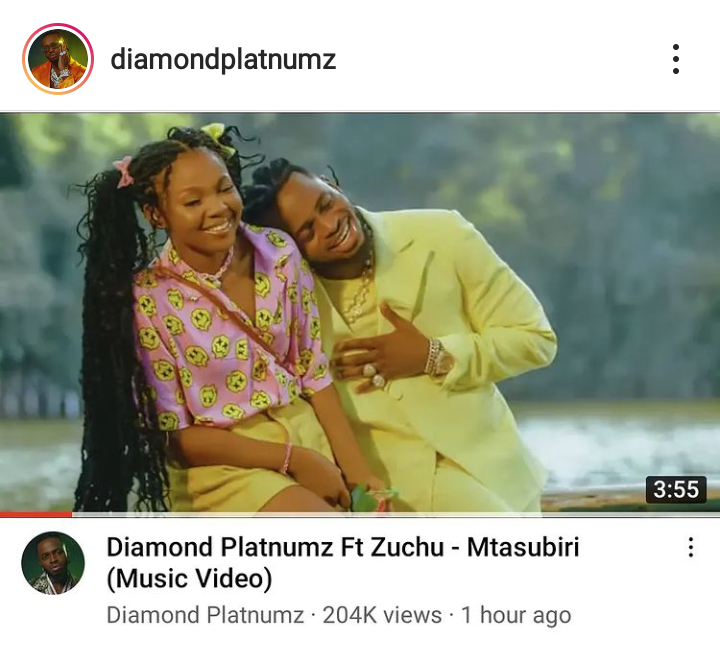Open the YouTube channel avatar beside video title

(53, 564)
